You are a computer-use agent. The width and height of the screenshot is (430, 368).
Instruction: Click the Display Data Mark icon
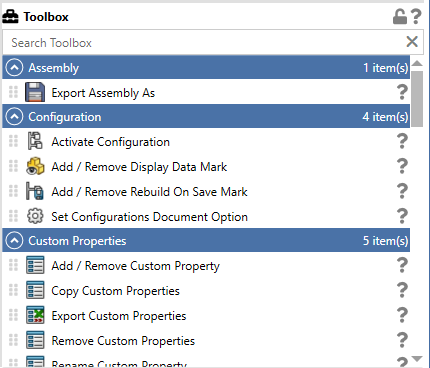(35, 166)
